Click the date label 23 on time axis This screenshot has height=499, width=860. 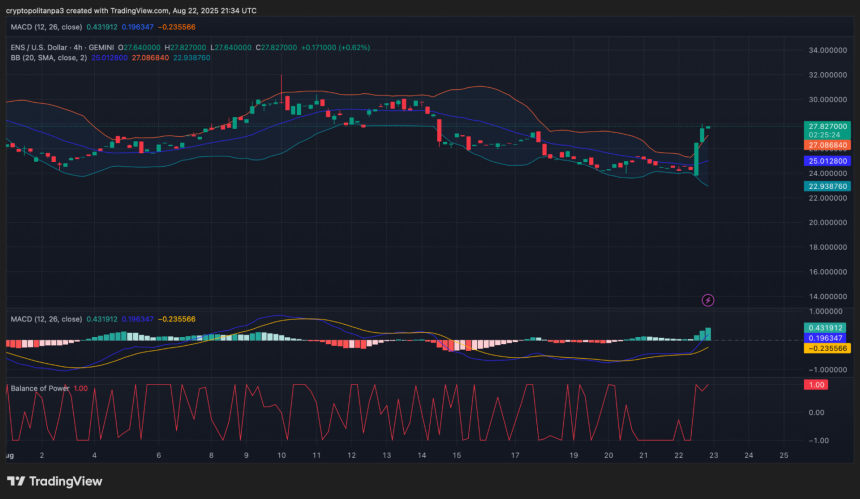715,455
